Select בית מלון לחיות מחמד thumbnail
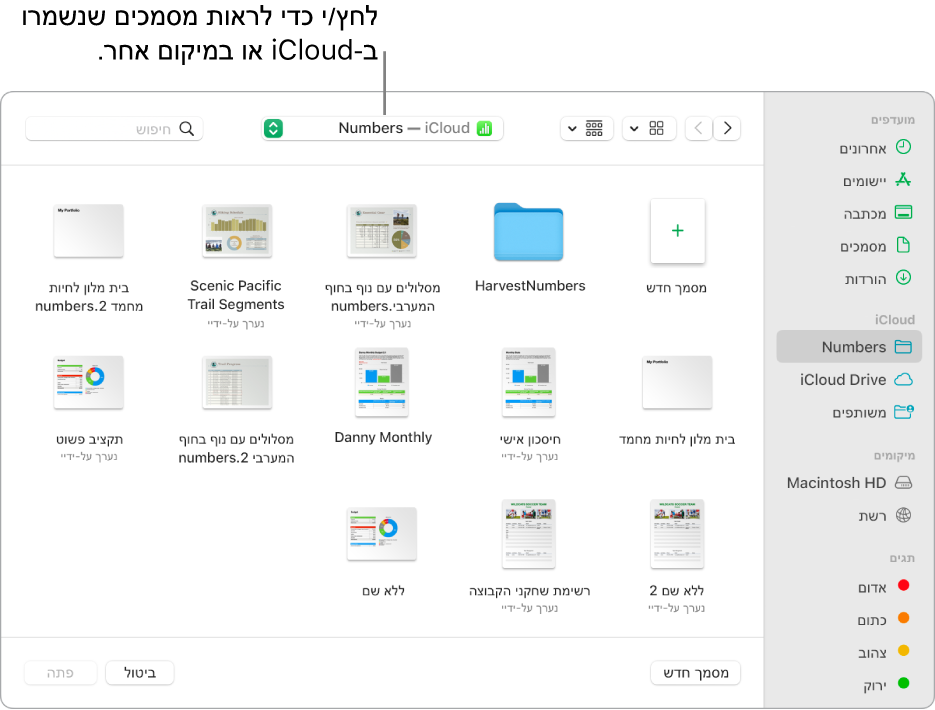This screenshot has width=935, height=710. tap(677, 382)
